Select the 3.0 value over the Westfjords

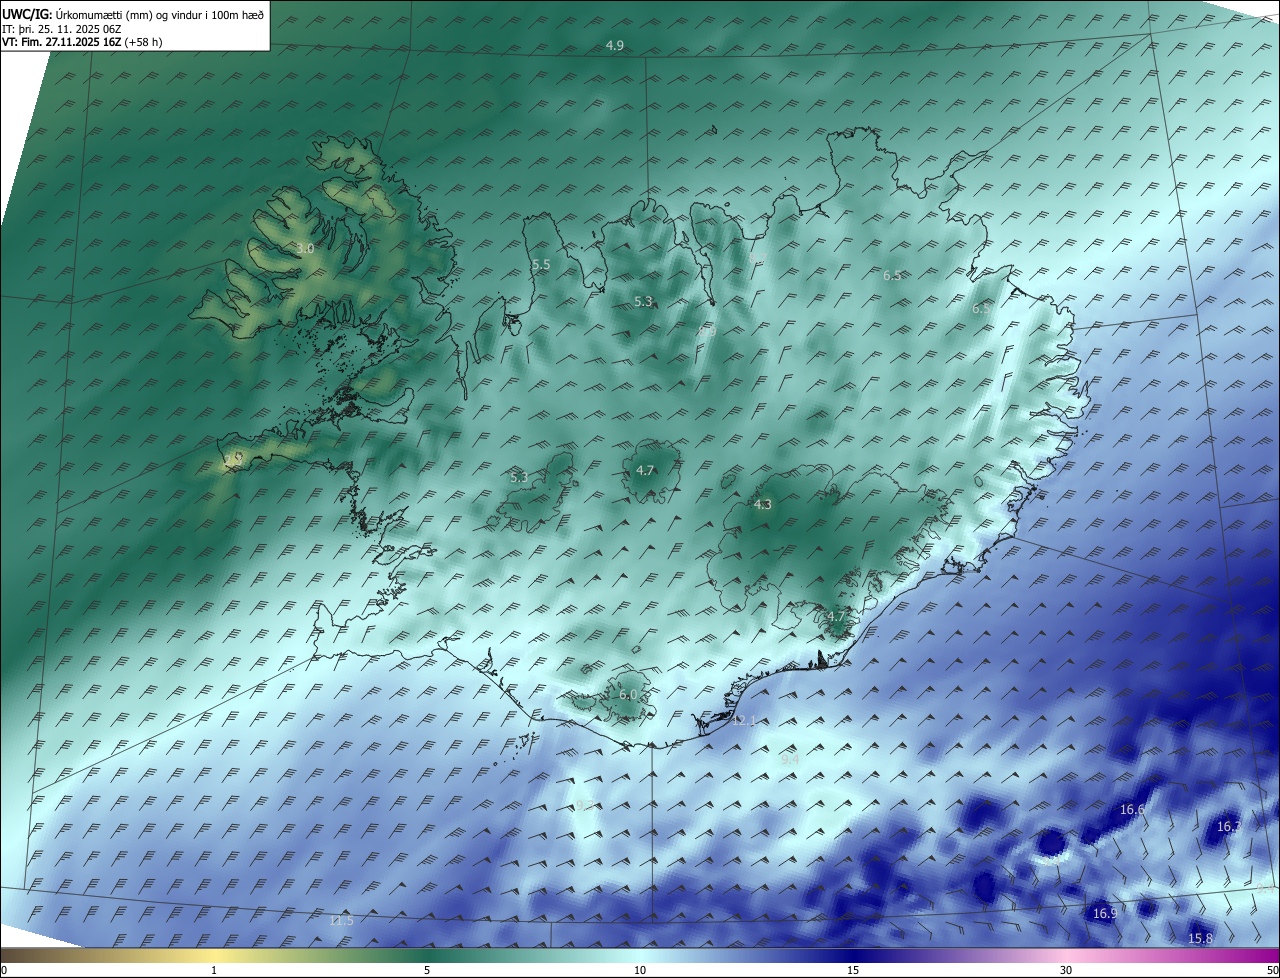(x=305, y=248)
